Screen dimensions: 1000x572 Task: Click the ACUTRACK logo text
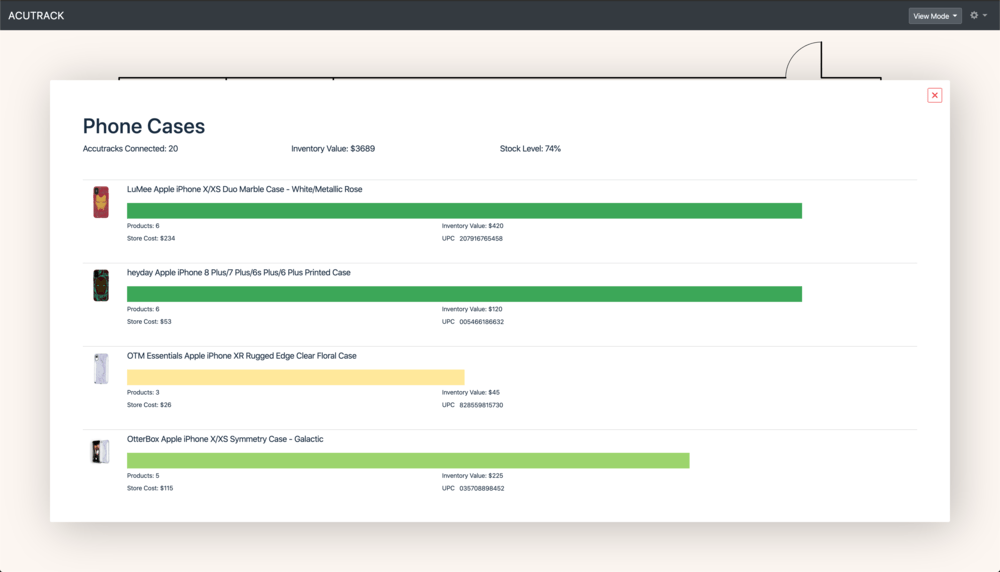click(36, 15)
